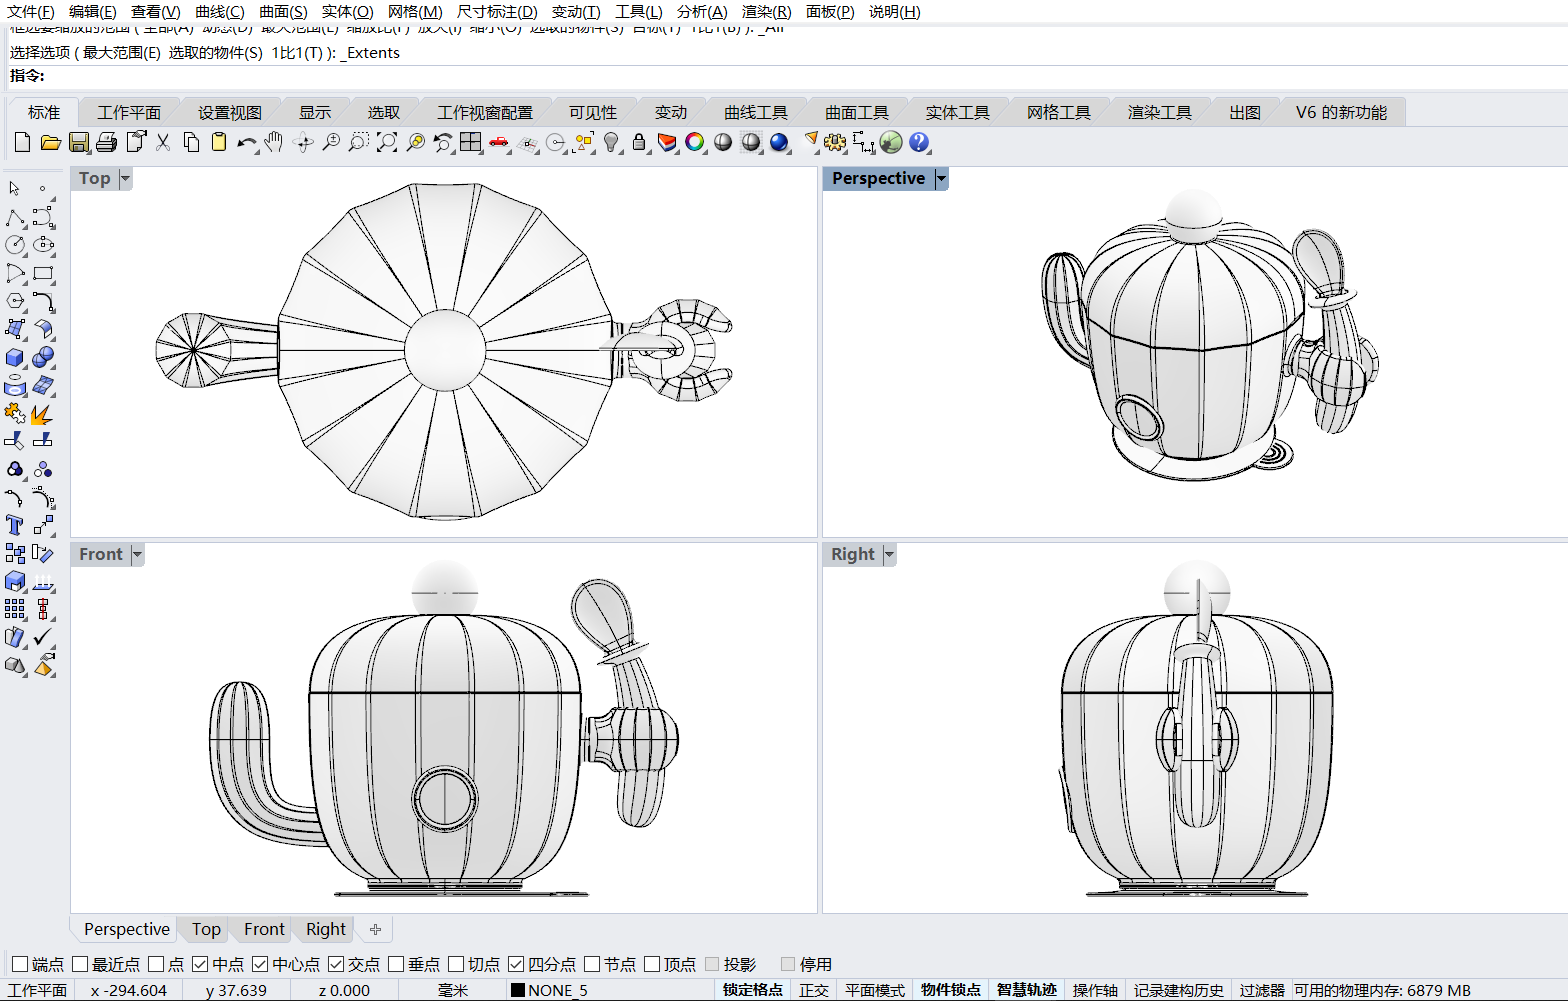Click the Array grid icon
Screen dimensions: 1568x1001
[x=15, y=609]
